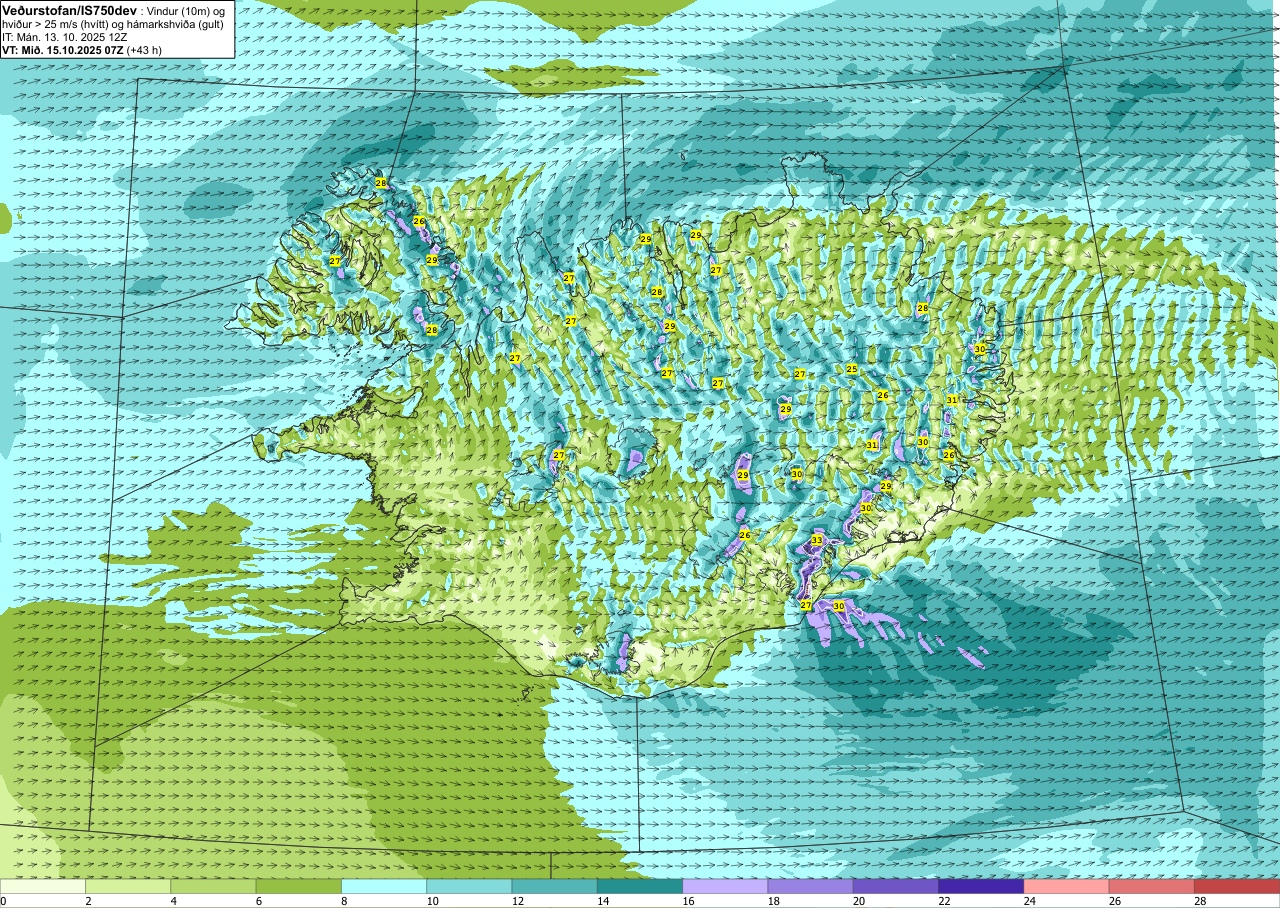Screen dimensions: 1280x908
Task: Click the 16–18 lavender legend swatch
Action: tap(725, 886)
